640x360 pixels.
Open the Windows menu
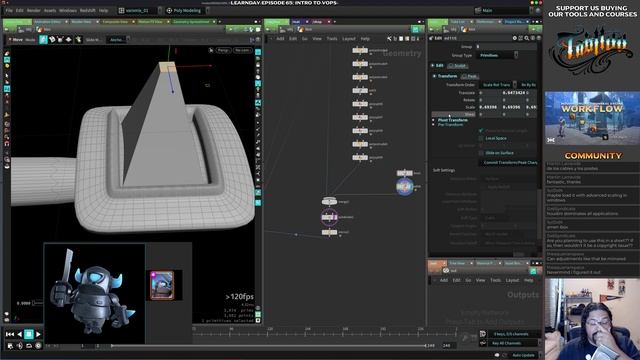coord(68,10)
